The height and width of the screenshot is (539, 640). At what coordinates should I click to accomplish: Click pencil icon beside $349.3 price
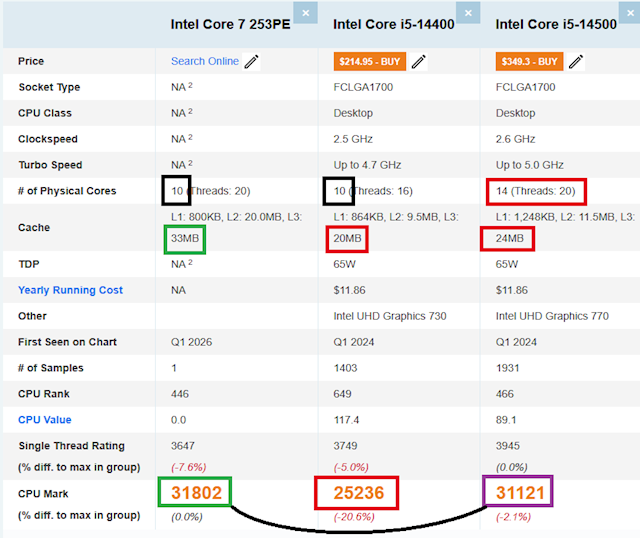pos(576,62)
